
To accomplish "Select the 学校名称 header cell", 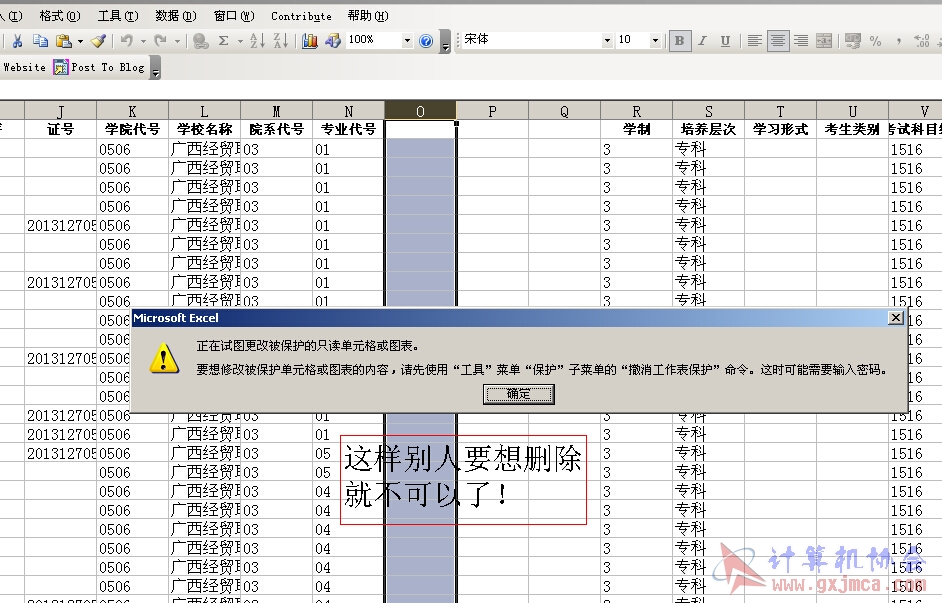I will [204, 129].
